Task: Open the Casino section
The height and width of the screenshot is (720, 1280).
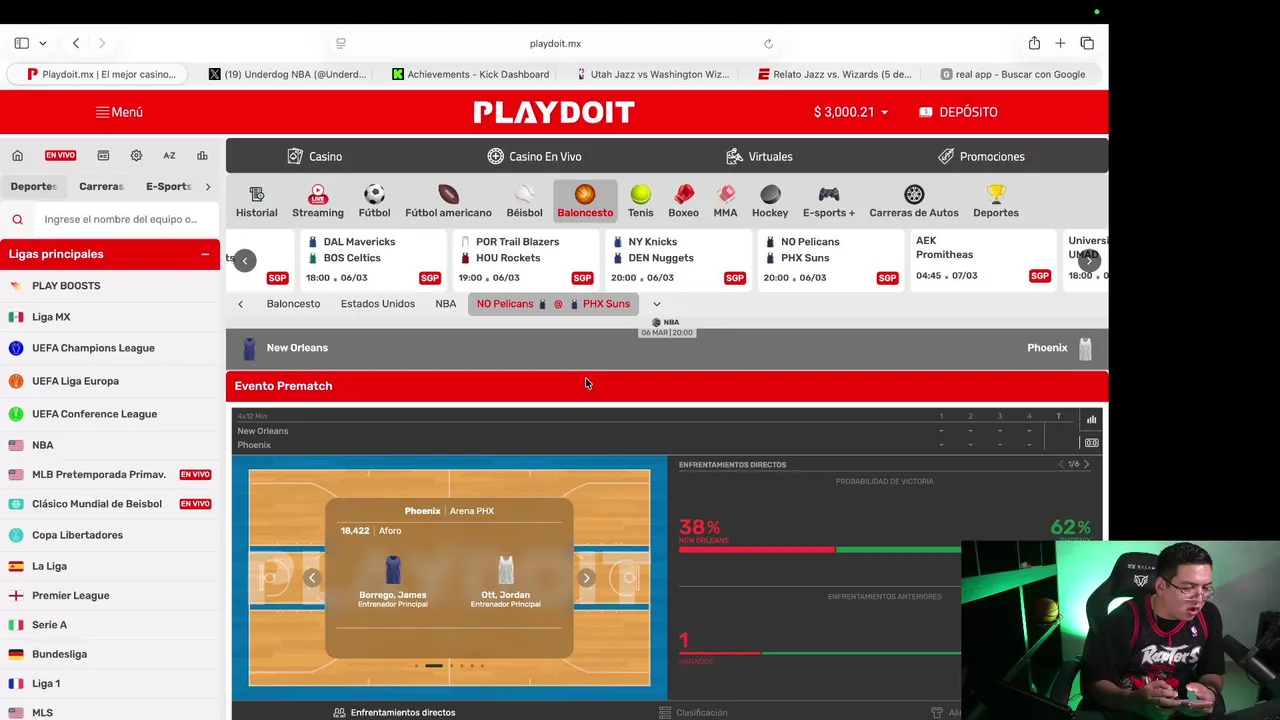Action: (315, 156)
